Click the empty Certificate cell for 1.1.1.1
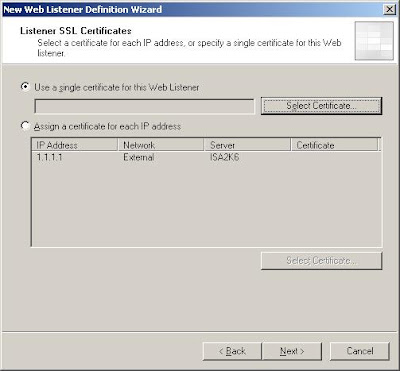Screen dimensions: 400x371 tap(335, 157)
